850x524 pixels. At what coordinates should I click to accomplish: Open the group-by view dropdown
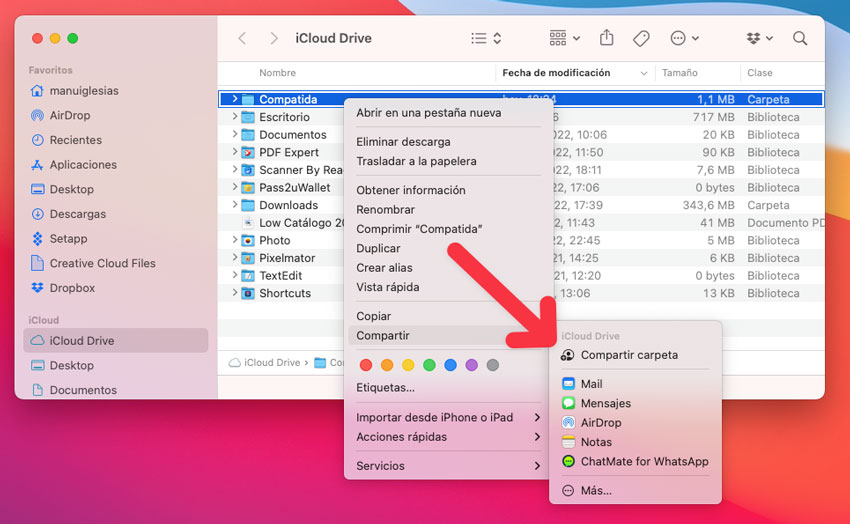564,38
